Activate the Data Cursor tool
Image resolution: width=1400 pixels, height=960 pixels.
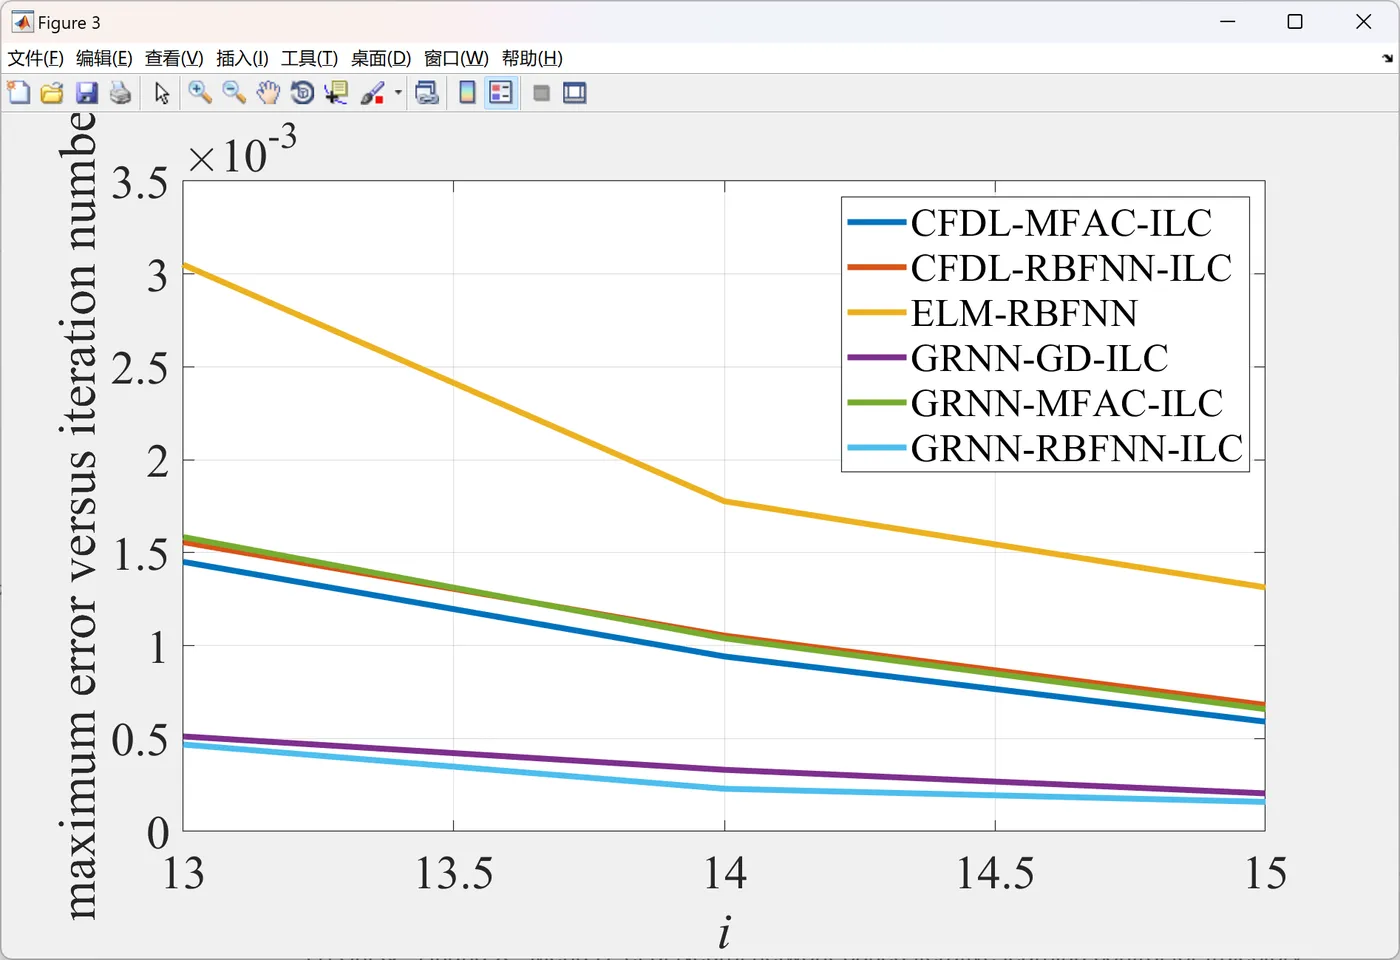pos(336,93)
